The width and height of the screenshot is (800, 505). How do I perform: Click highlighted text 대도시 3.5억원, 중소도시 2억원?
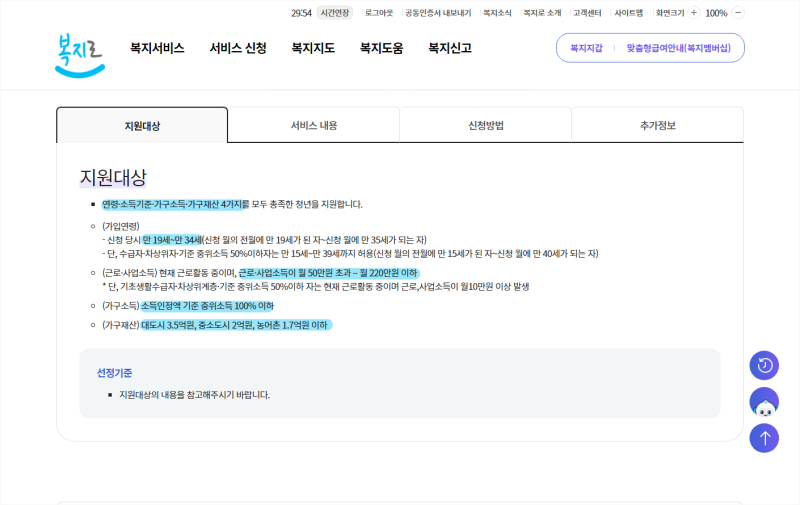(x=197, y=325)
